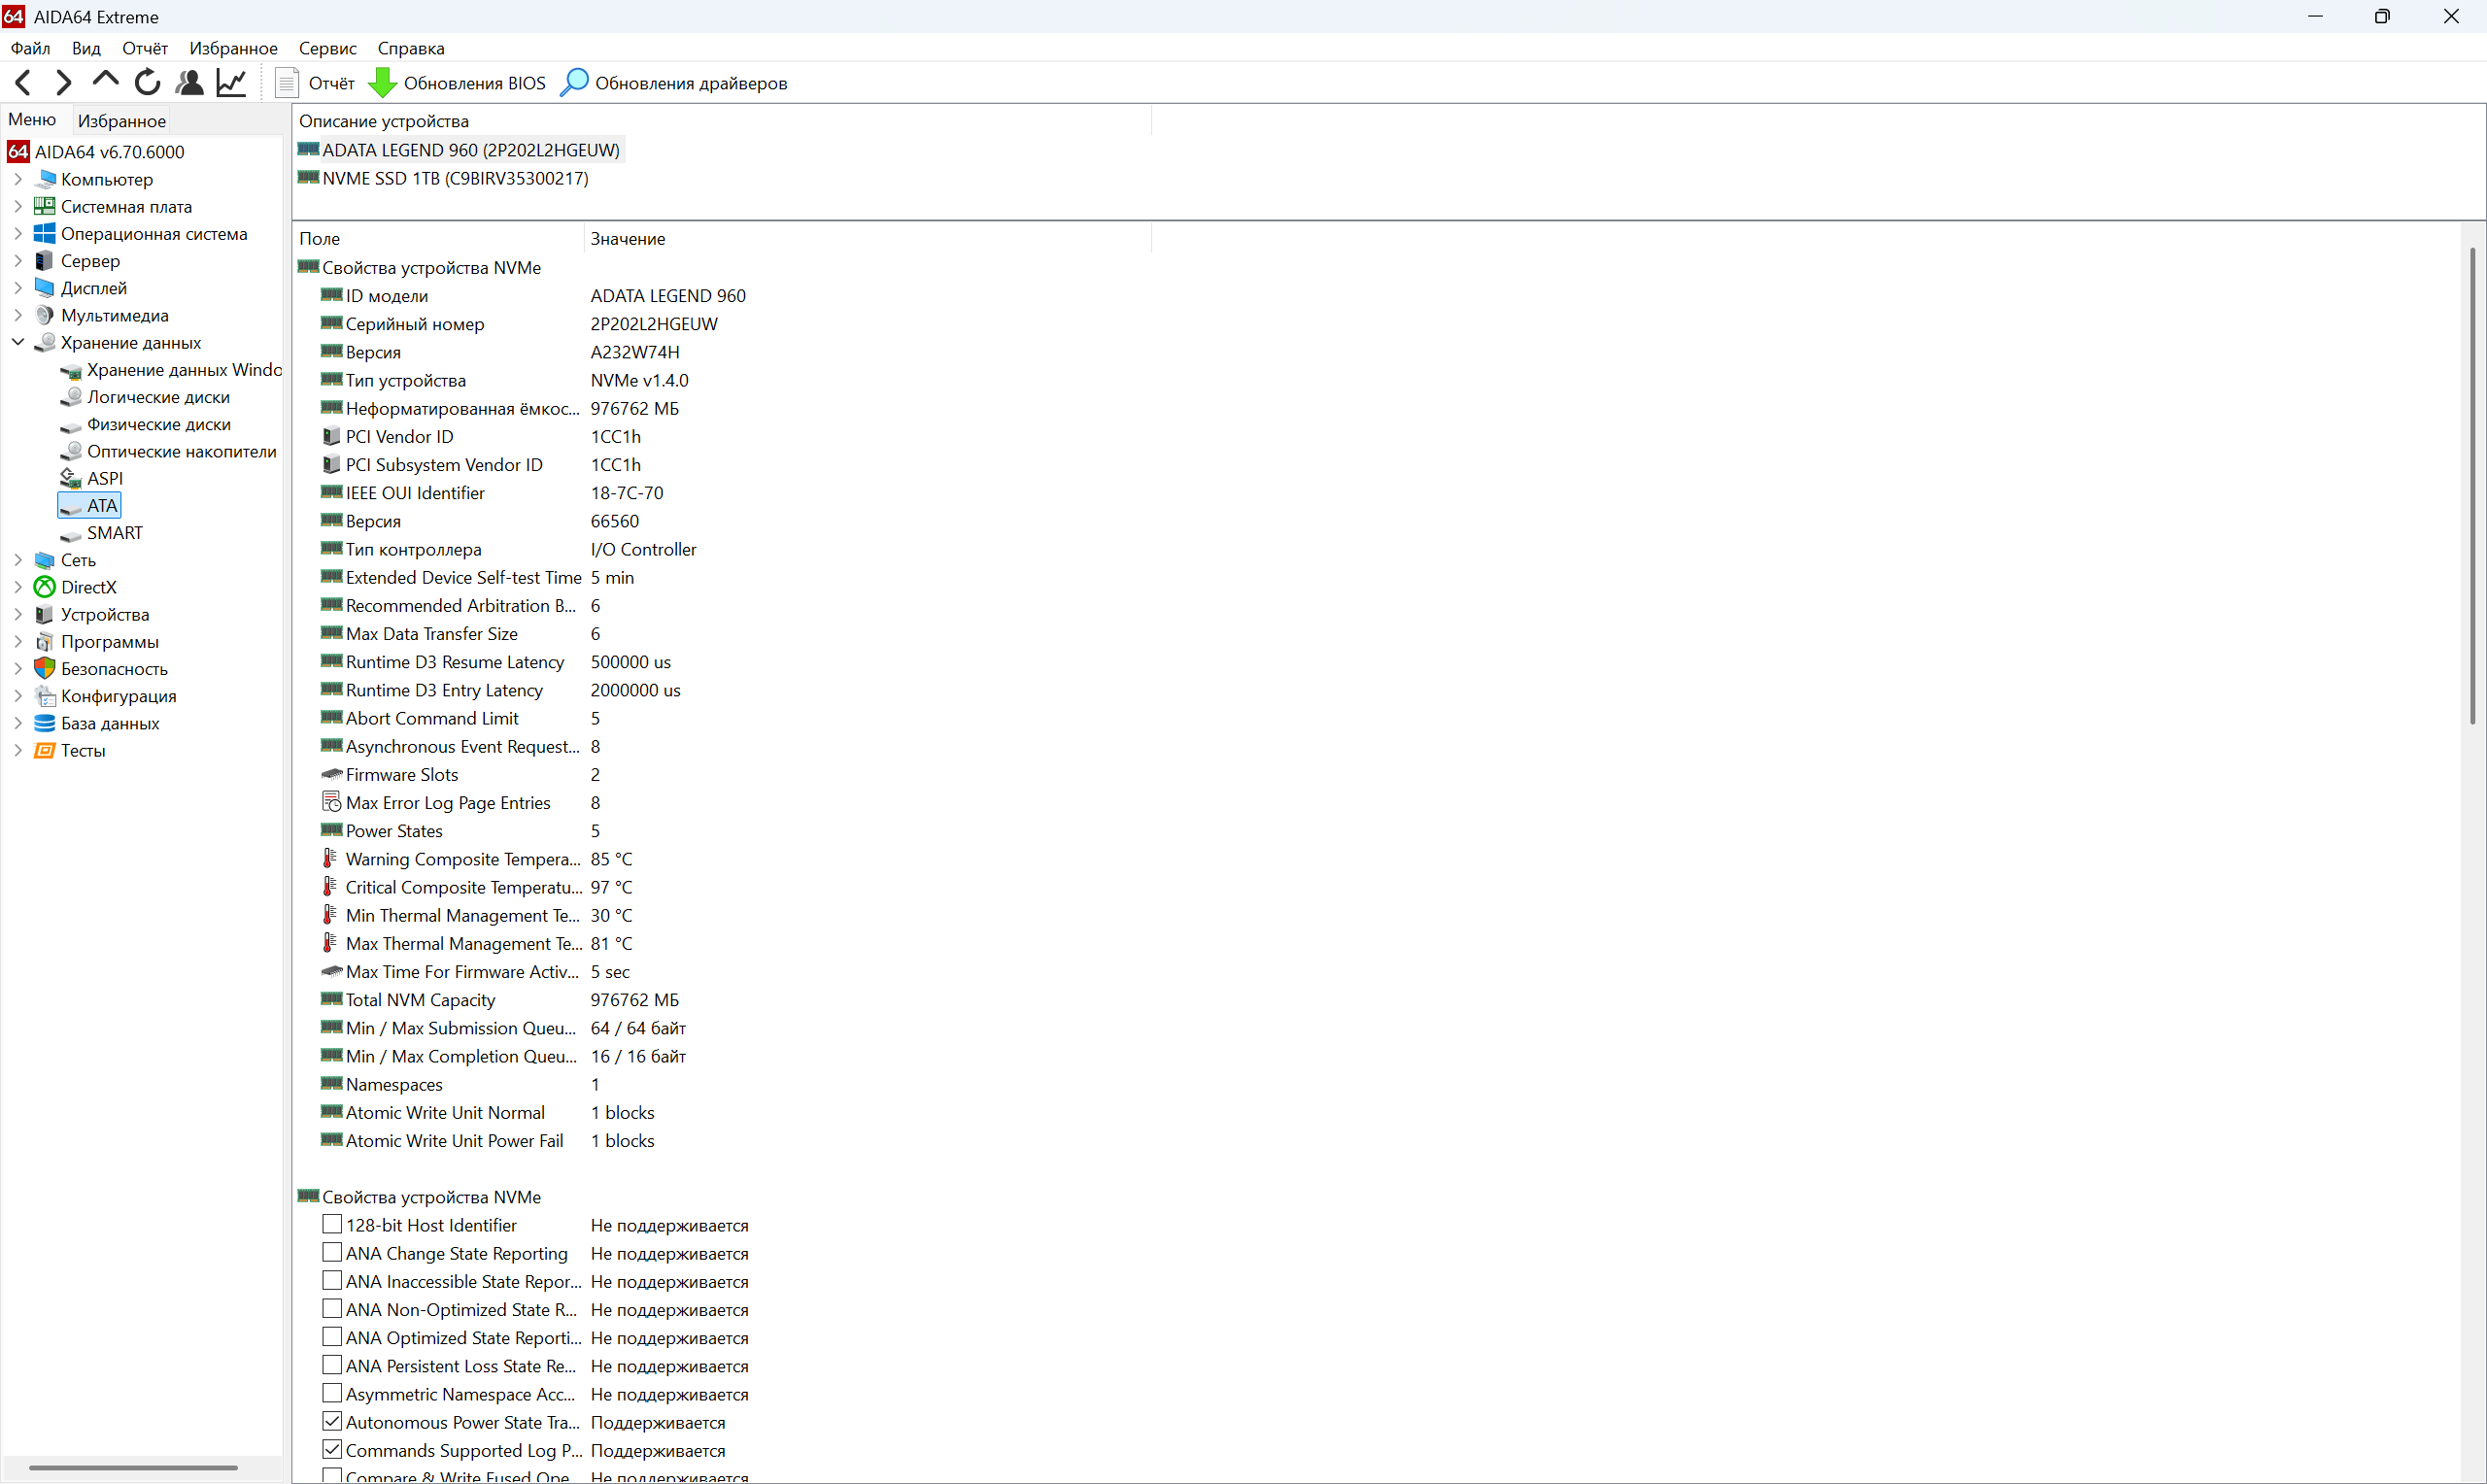The width and height of the screenshot is (2487, 1484).
Task: Click the Up level arrow icon
Action: pyautogui.click(x=105, y=80)
